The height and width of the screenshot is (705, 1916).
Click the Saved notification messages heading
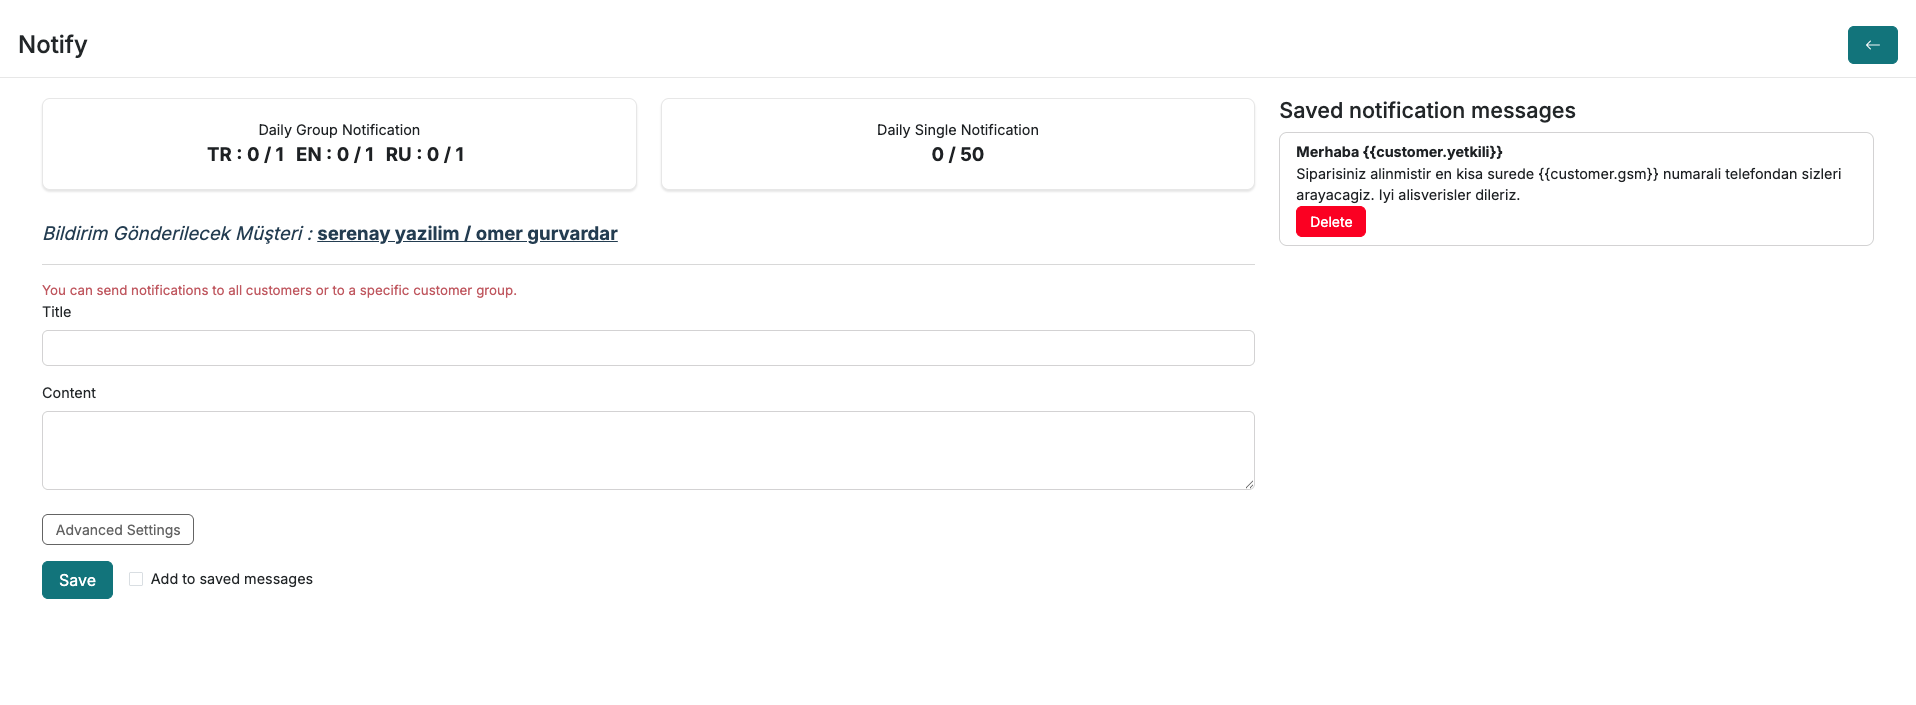pos(1427,110)
